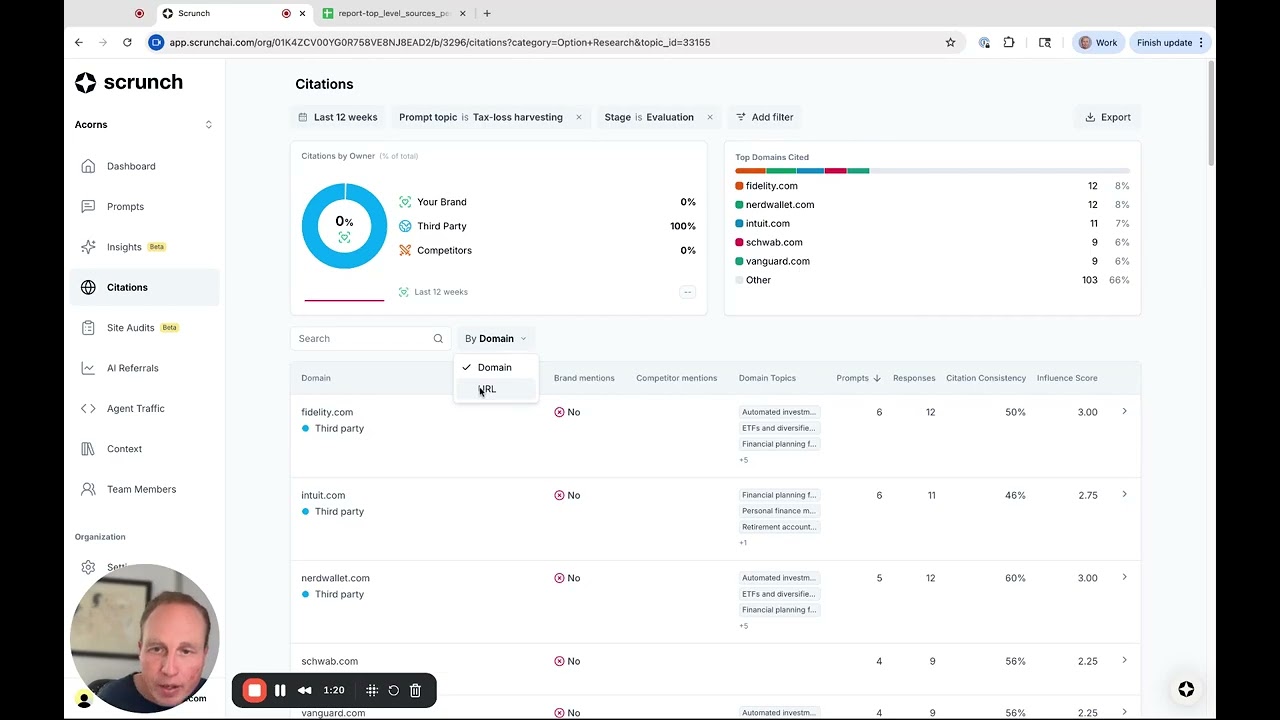Click the Citation Consistency column header
Image resolution: width=1280 pixels, height=720 pixels.
pos(986,378)
